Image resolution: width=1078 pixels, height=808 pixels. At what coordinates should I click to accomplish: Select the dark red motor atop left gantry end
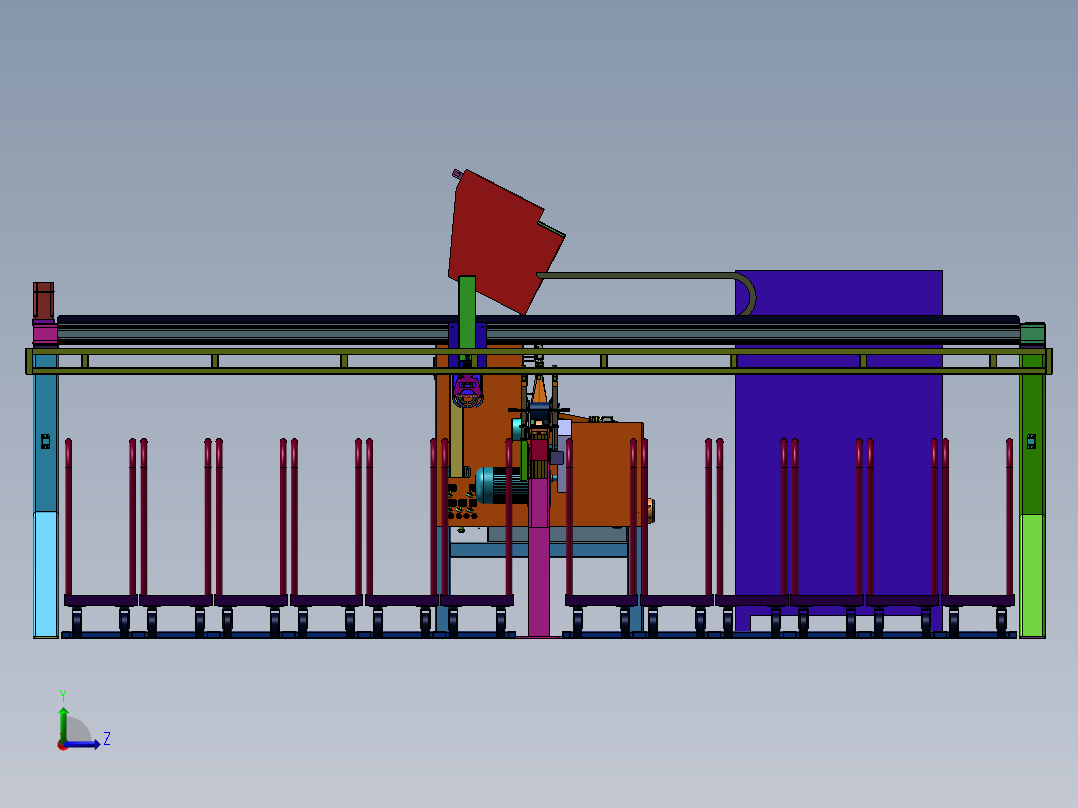coord(43,301)
